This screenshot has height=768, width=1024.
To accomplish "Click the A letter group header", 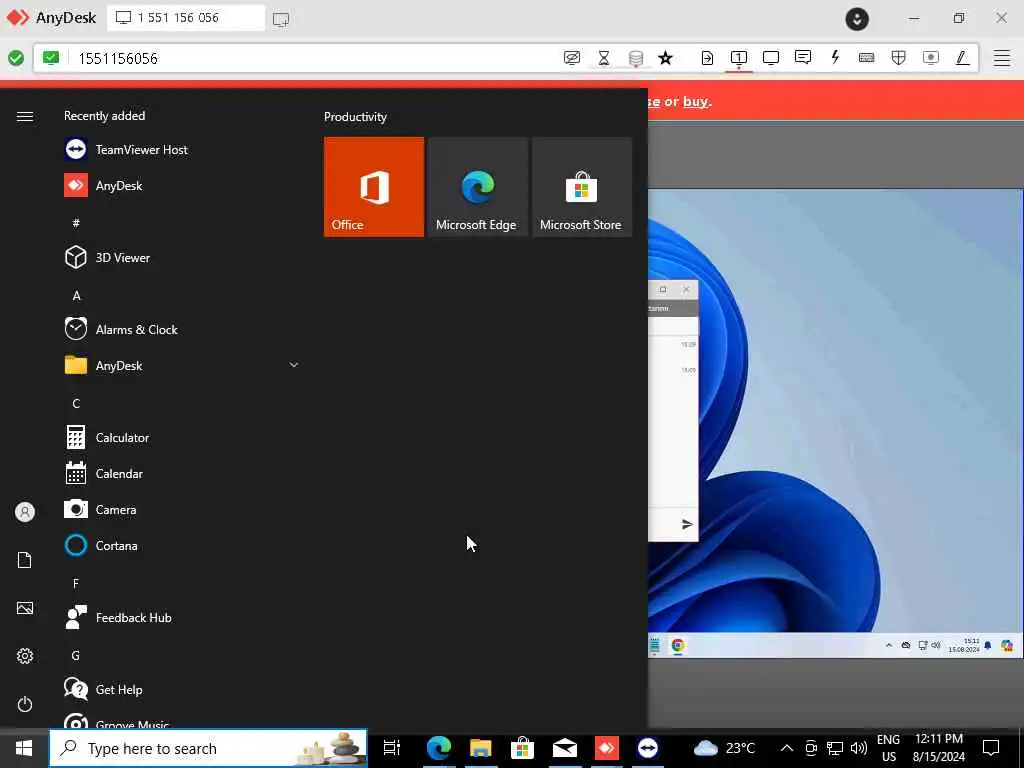I will 76,295.
